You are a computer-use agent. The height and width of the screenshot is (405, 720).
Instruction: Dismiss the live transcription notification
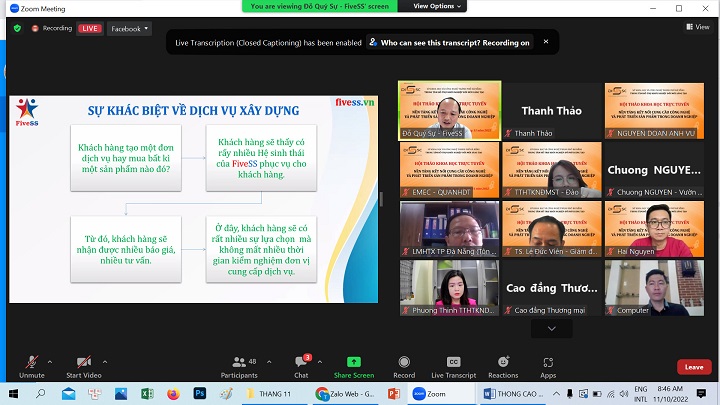546,41
